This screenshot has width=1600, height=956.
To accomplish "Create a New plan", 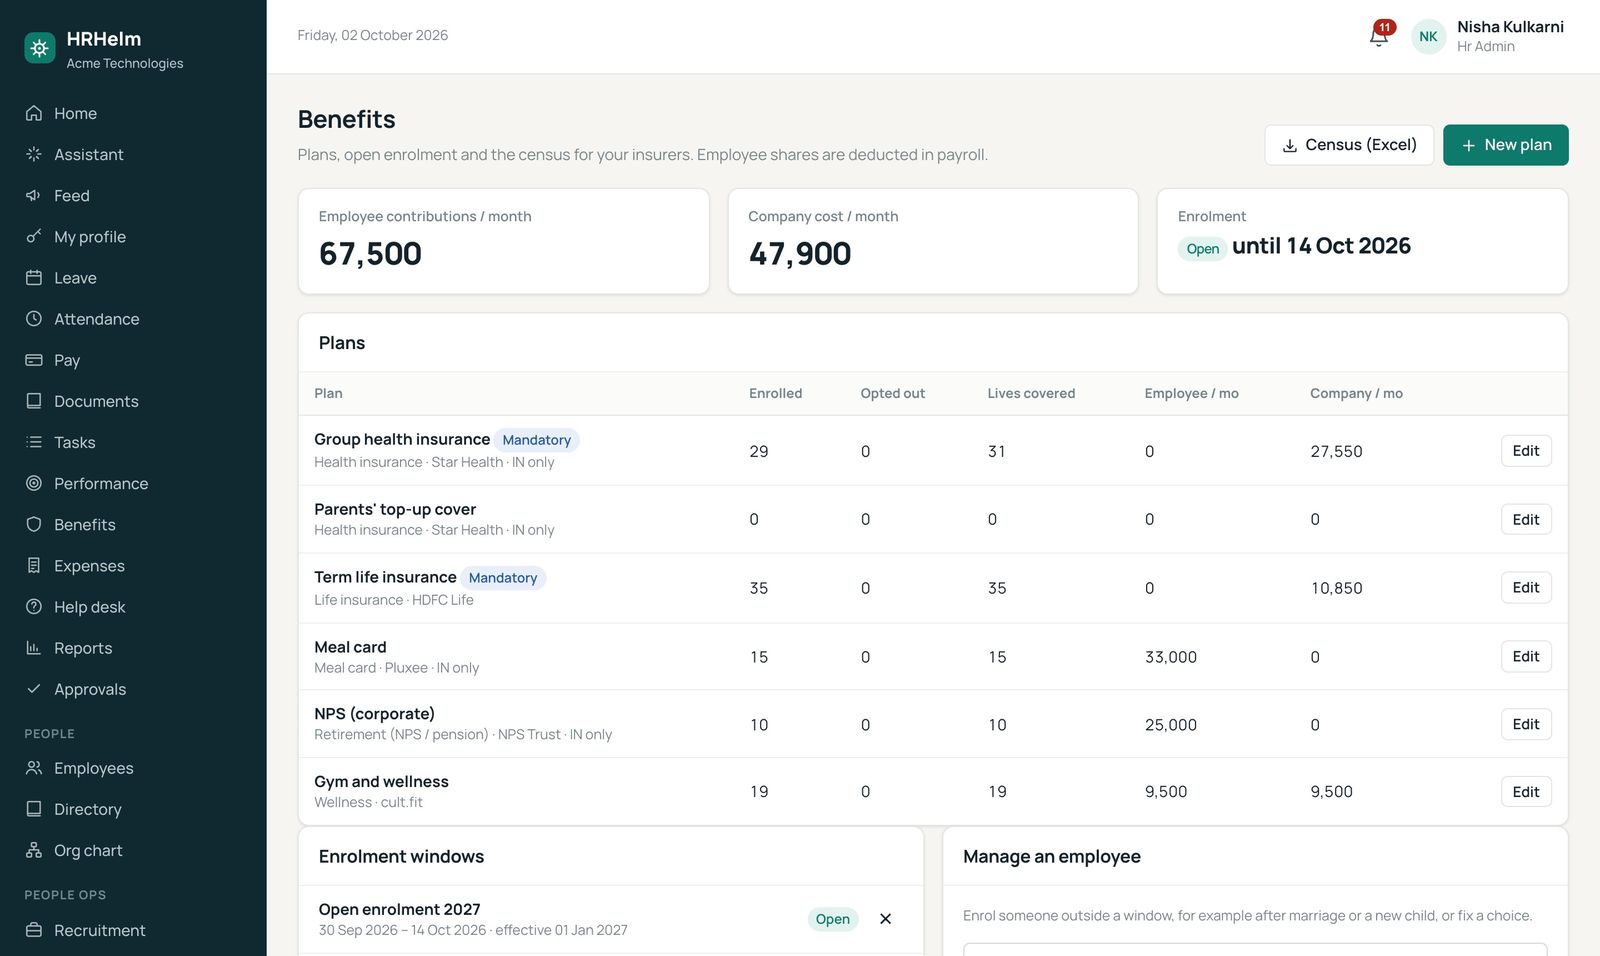I will (1505, 145).
